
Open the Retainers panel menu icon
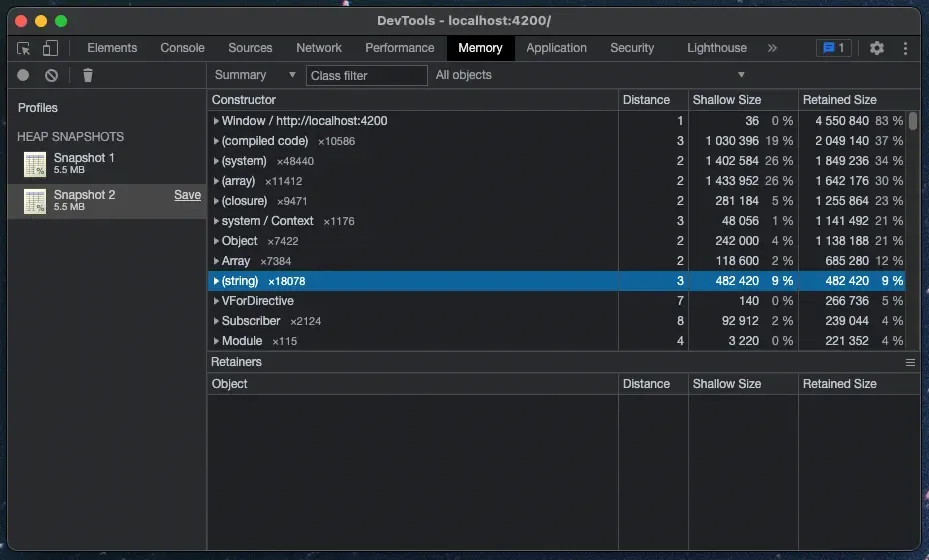pos(910,362)
